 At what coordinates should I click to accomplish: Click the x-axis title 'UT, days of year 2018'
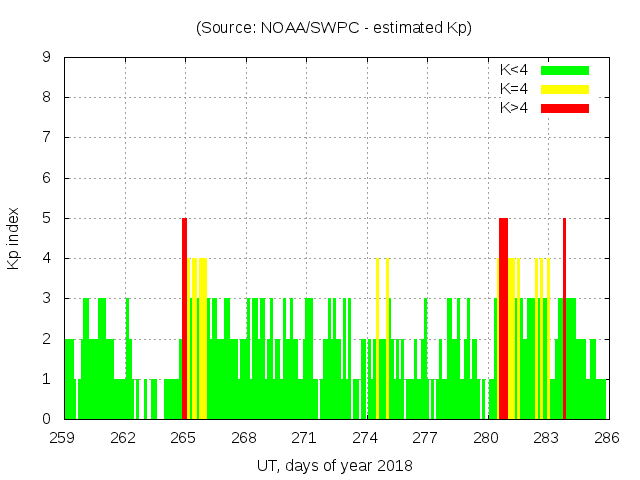(334, 465)
